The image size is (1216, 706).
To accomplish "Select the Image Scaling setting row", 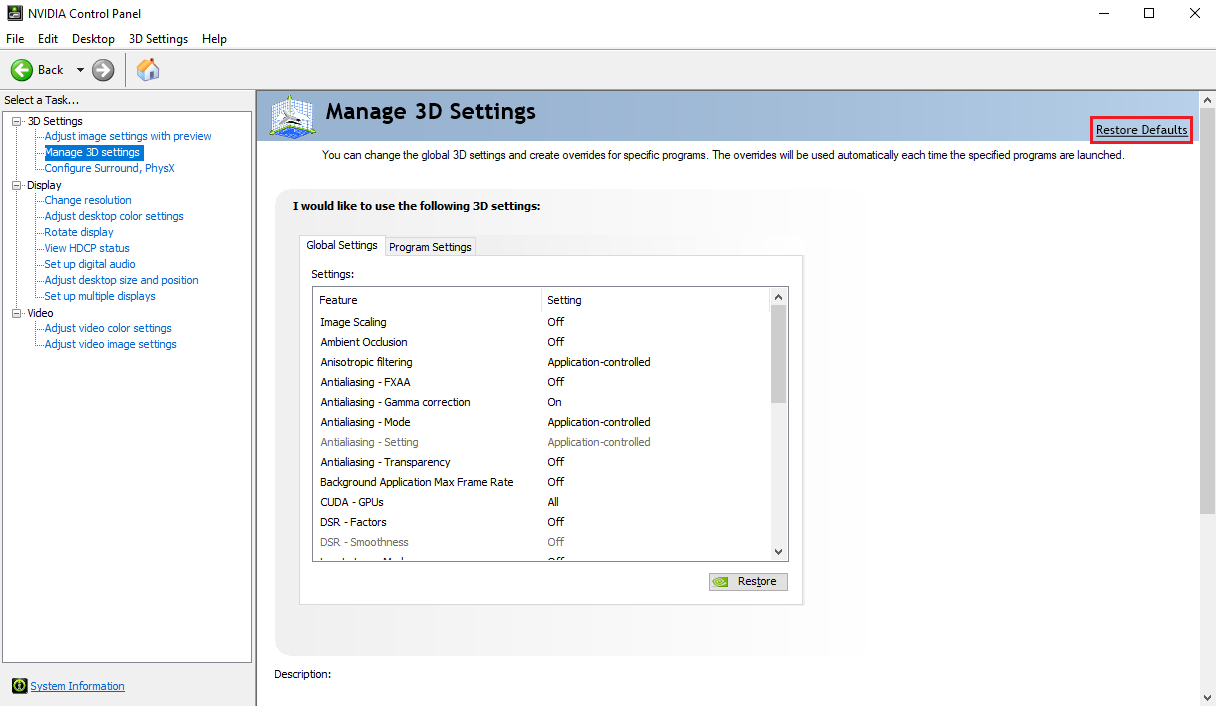I will click(542, 322).
